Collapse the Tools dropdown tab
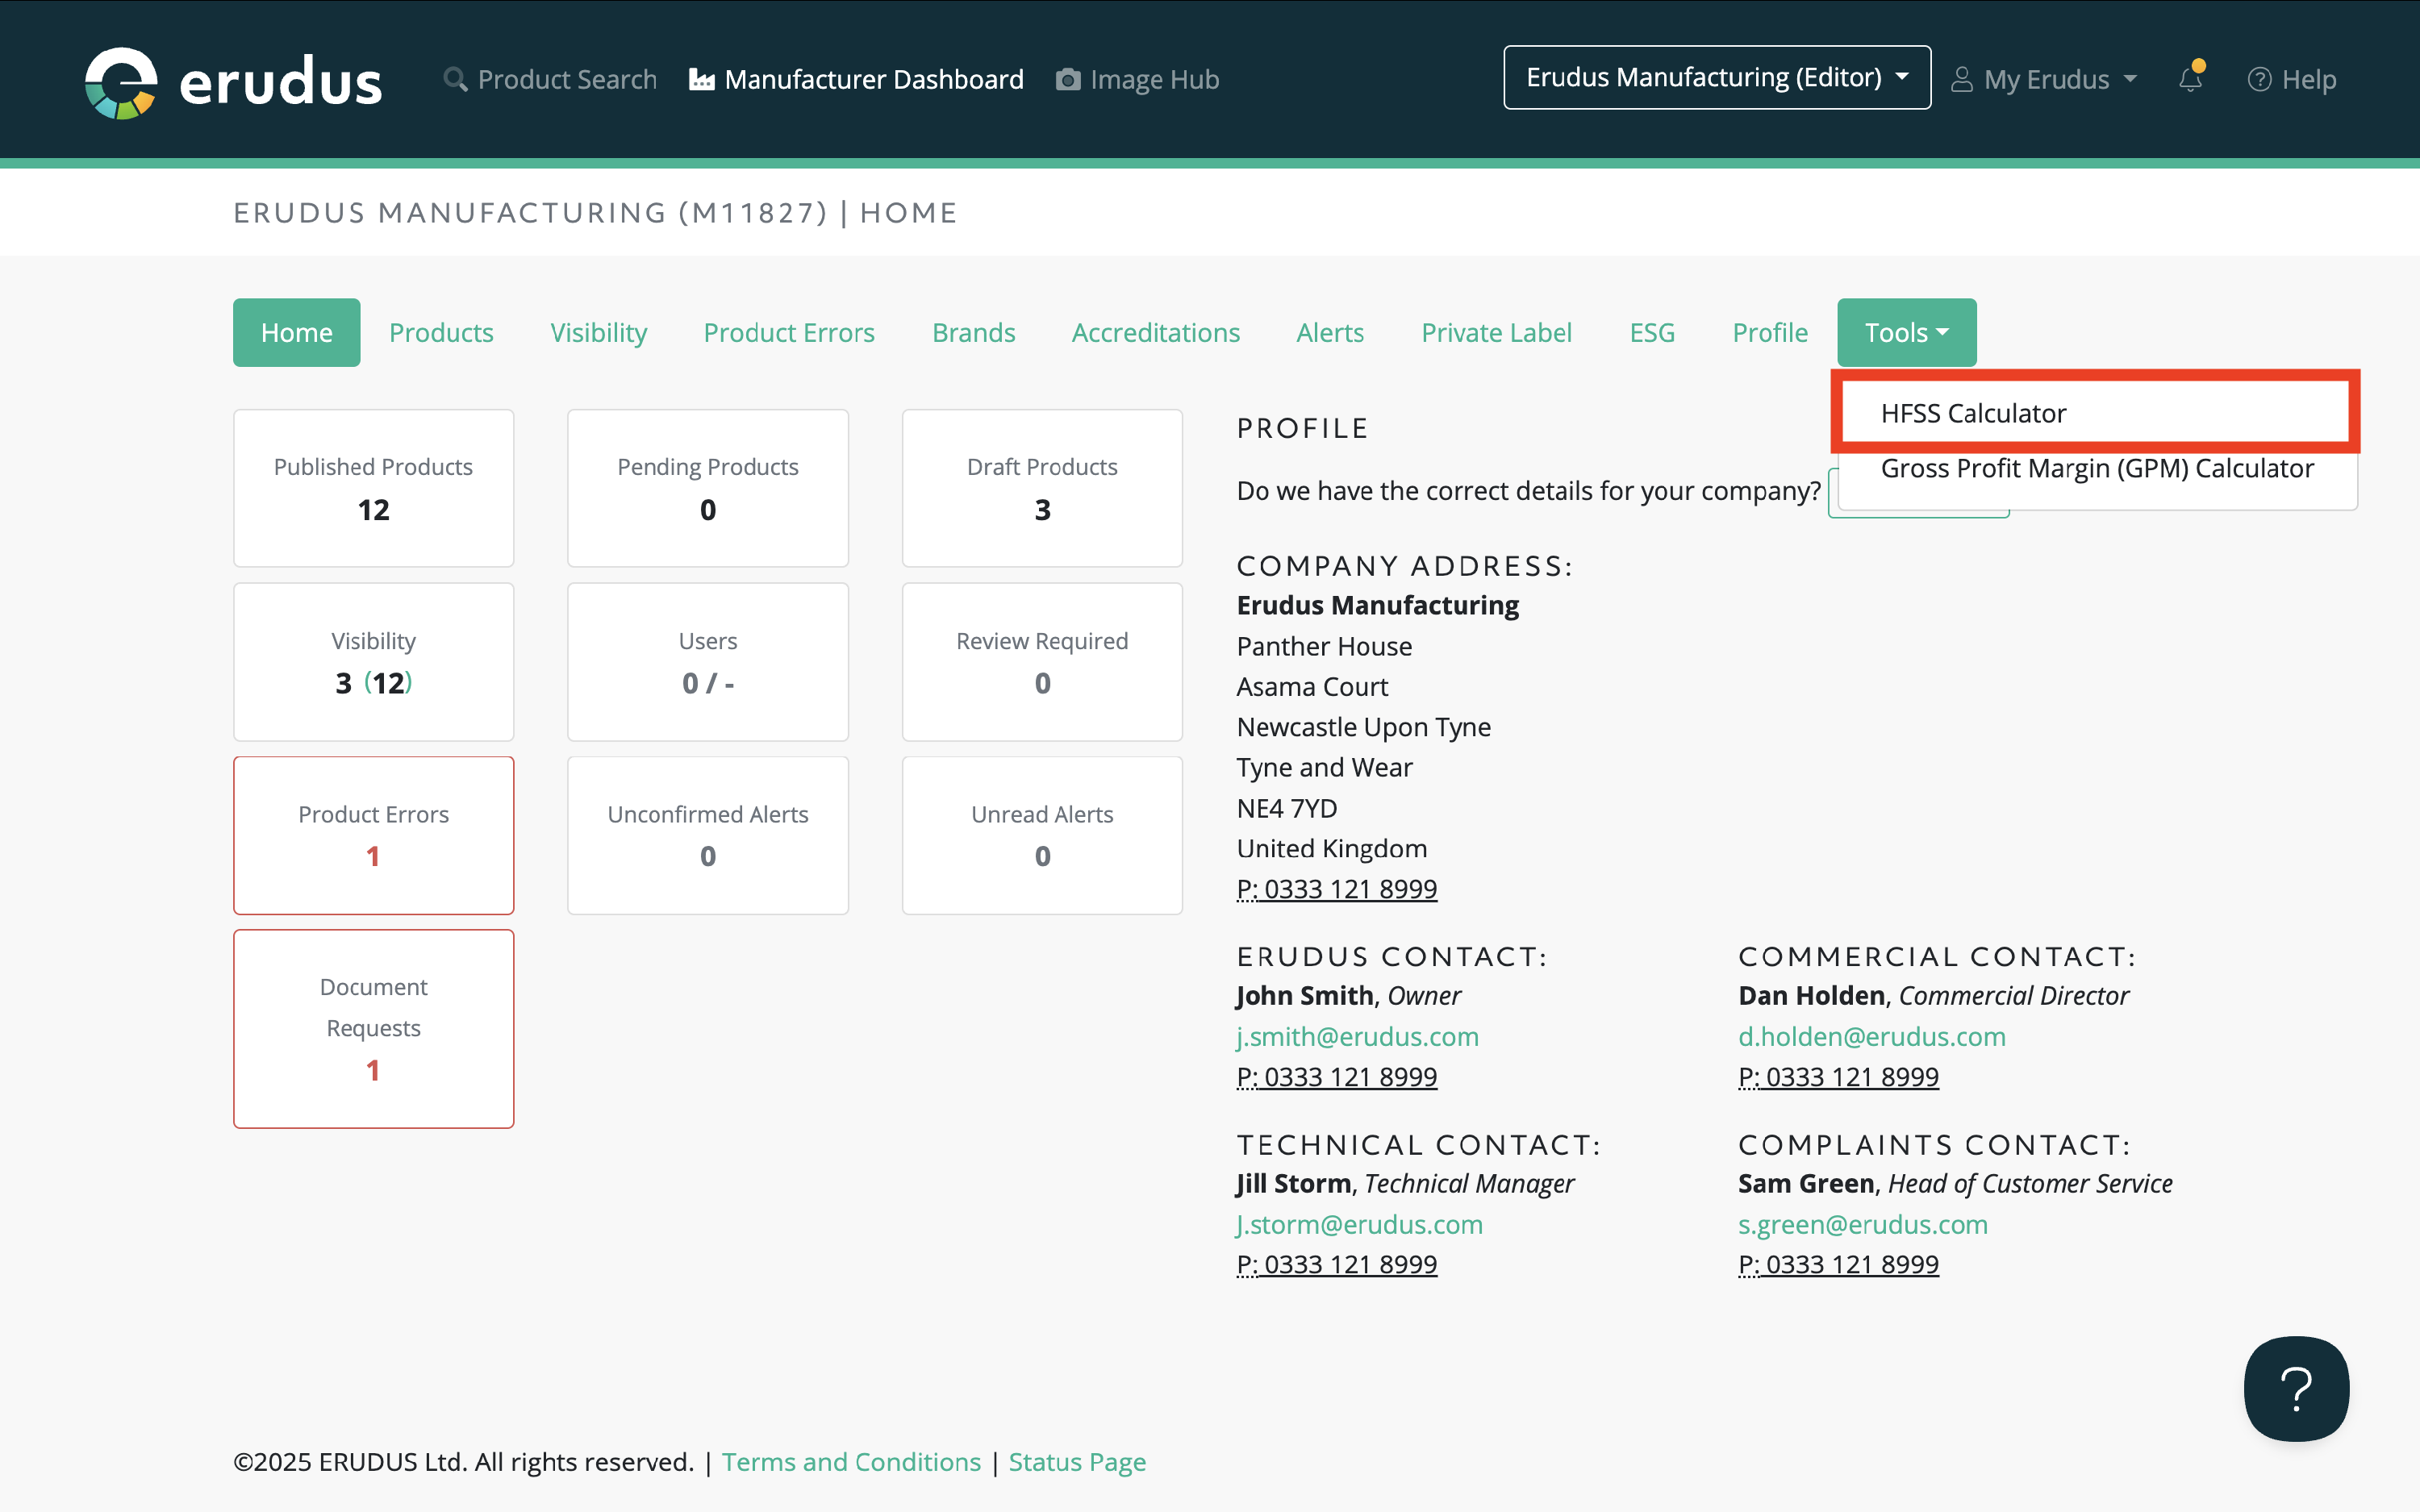 tap(1905, 333)
